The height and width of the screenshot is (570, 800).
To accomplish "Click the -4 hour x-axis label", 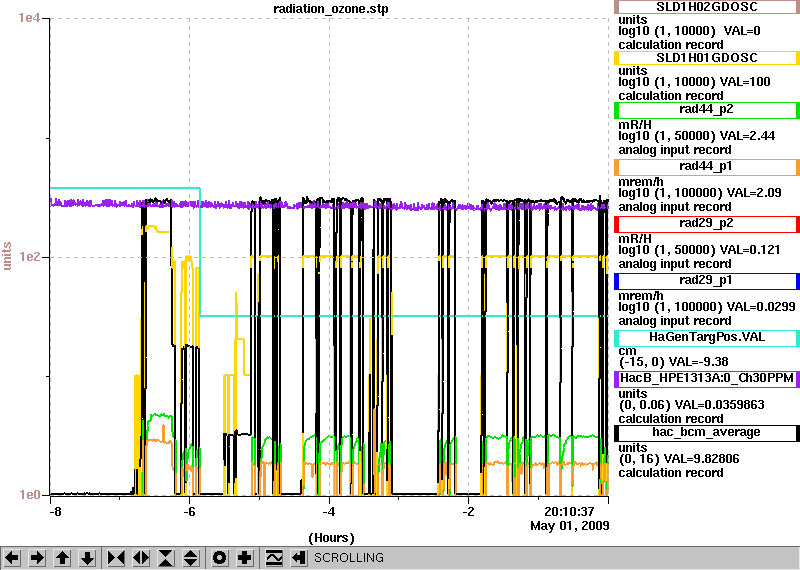I will [329, 511].
